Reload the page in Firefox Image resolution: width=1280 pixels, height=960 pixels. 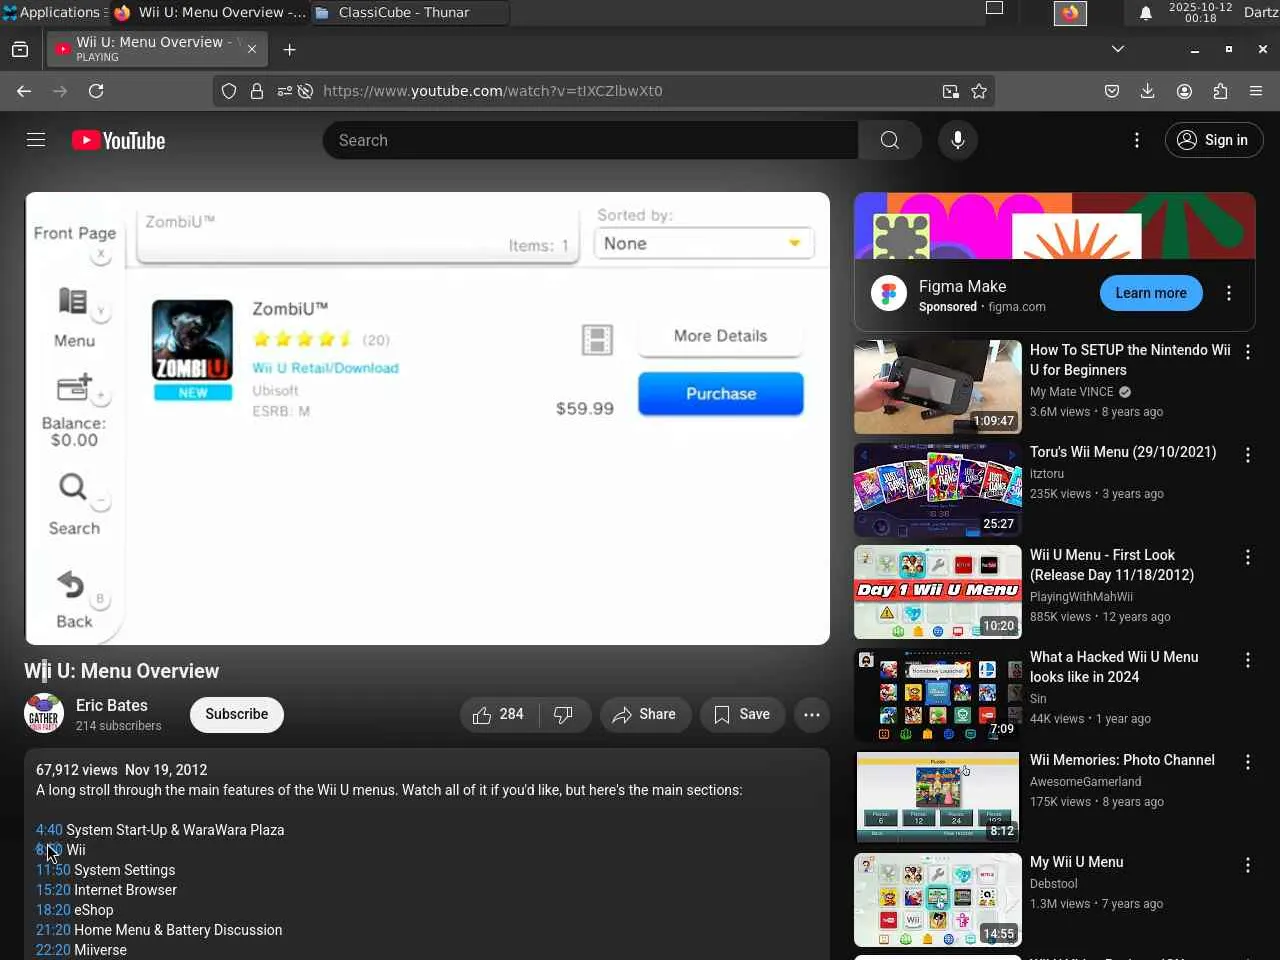point(96,91)
